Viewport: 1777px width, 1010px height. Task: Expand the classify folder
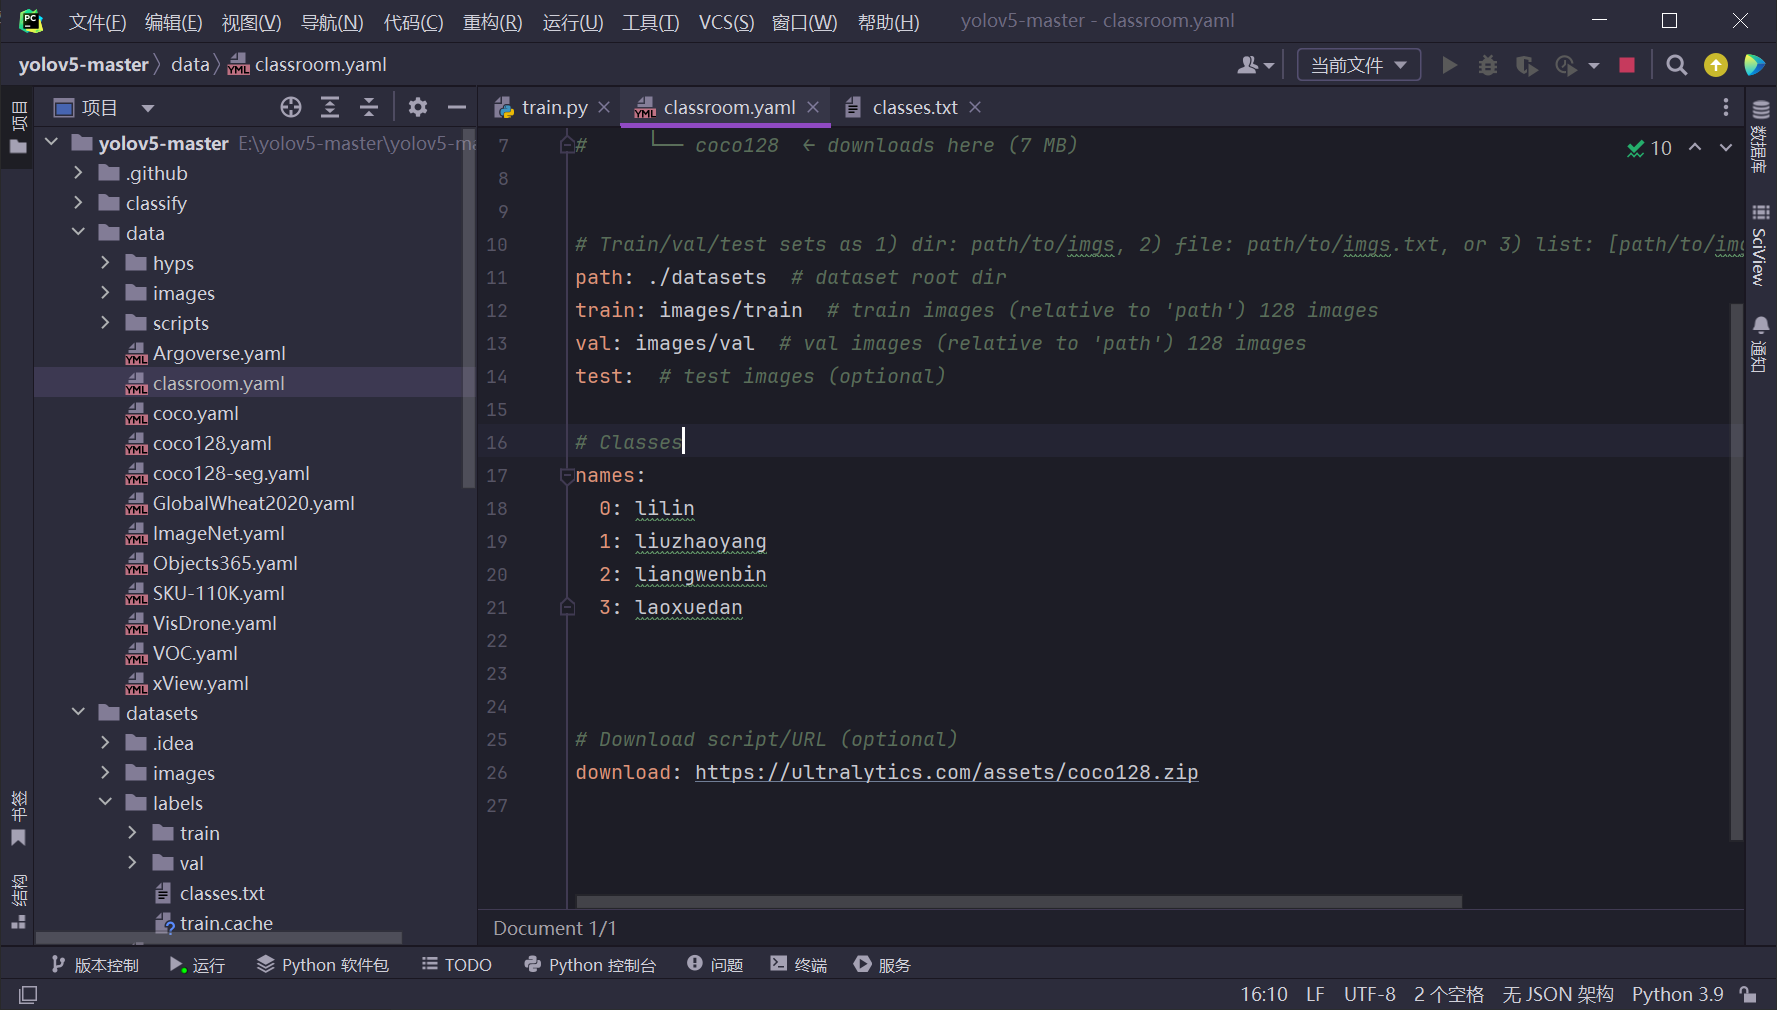point(78,203)
